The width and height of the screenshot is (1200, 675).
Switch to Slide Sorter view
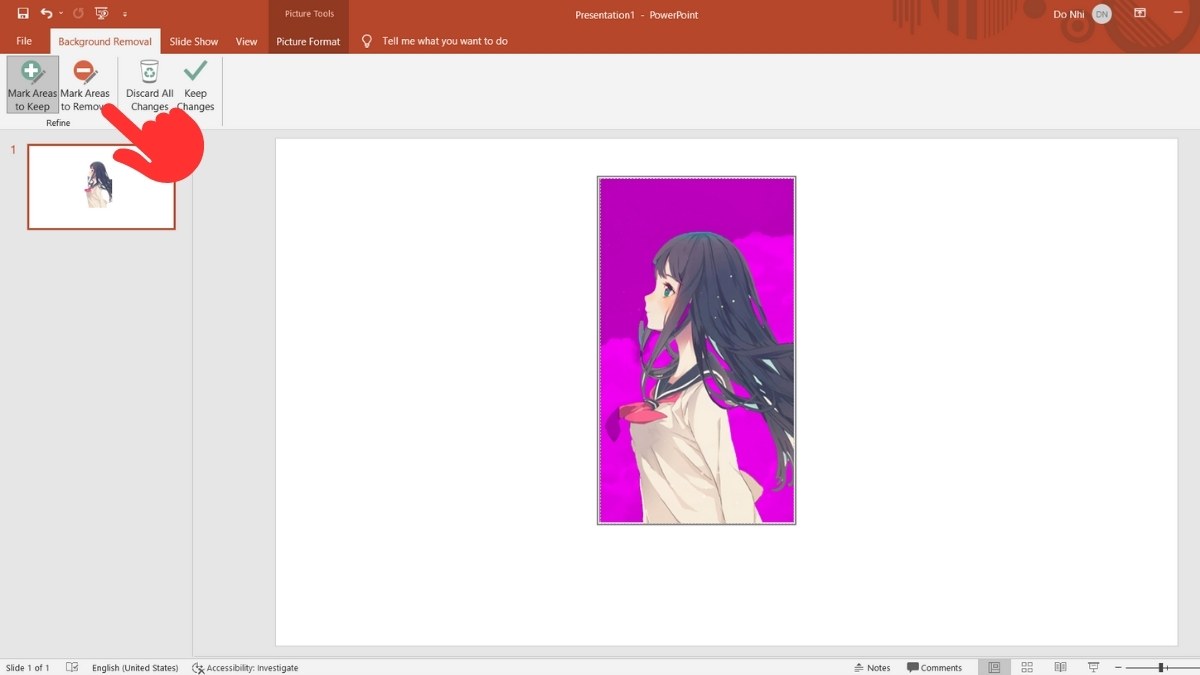[1027, 667]
